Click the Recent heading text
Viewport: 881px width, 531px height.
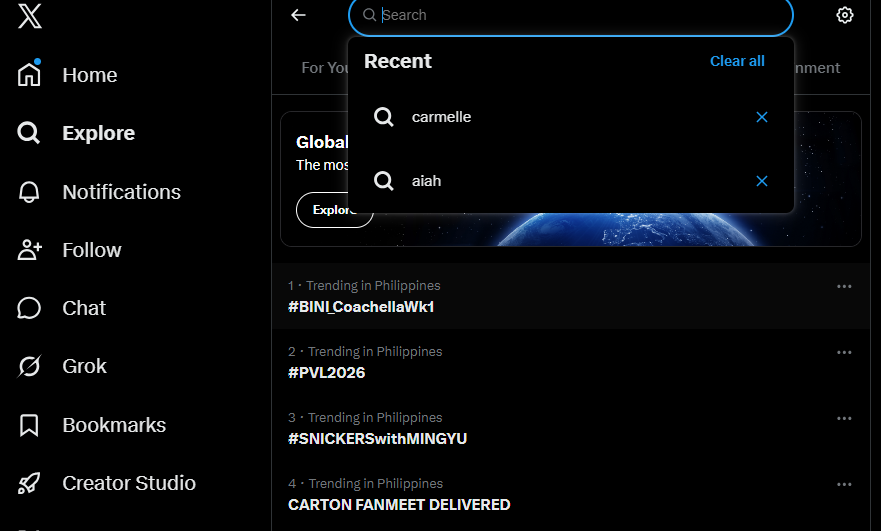coord(398,61)
